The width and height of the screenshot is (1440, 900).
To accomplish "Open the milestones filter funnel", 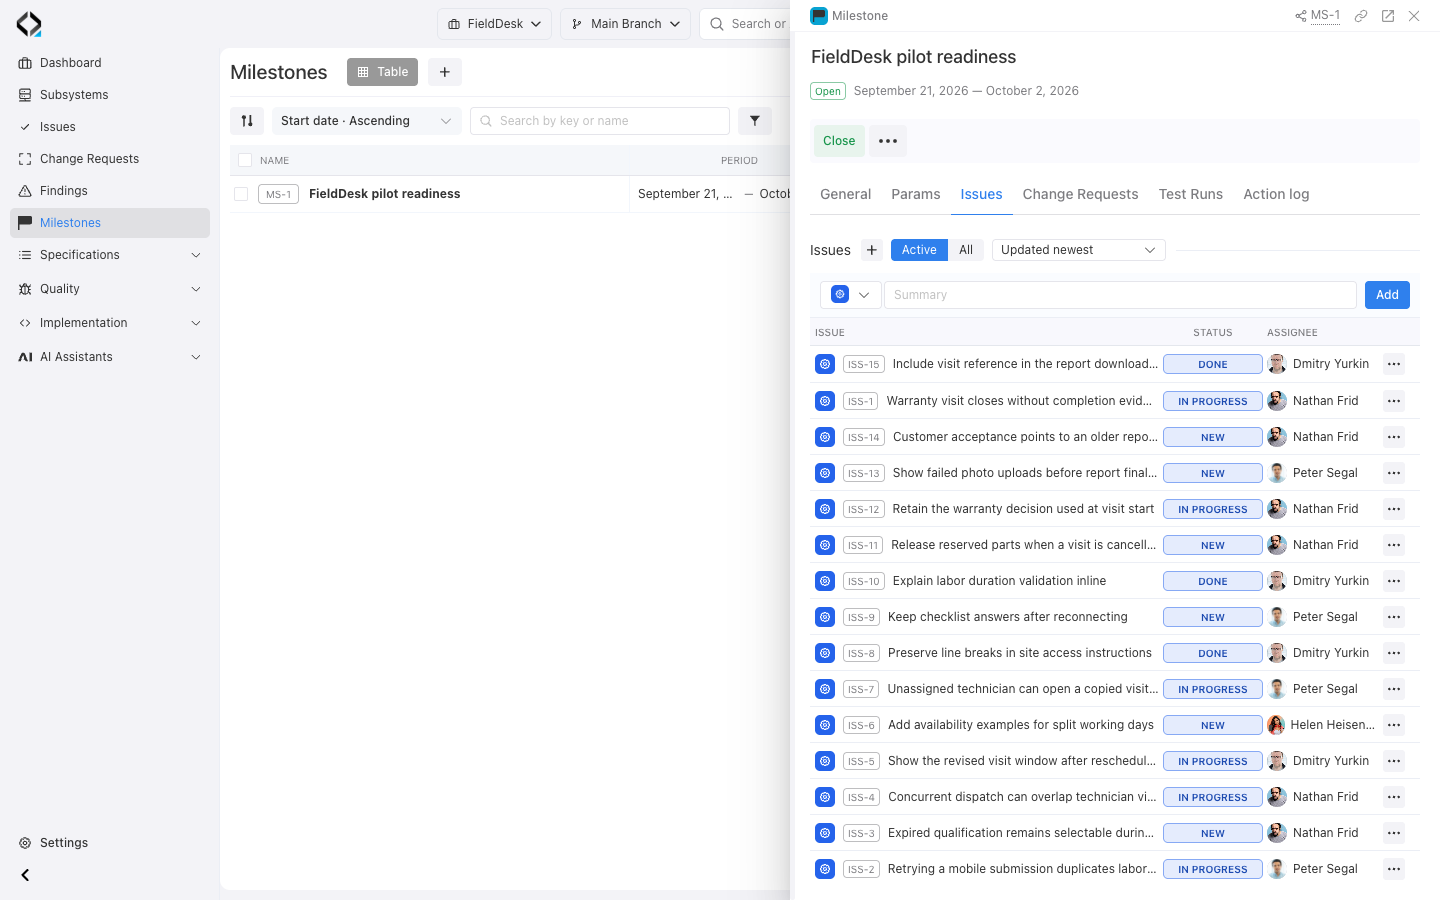I will coord(755,121).
